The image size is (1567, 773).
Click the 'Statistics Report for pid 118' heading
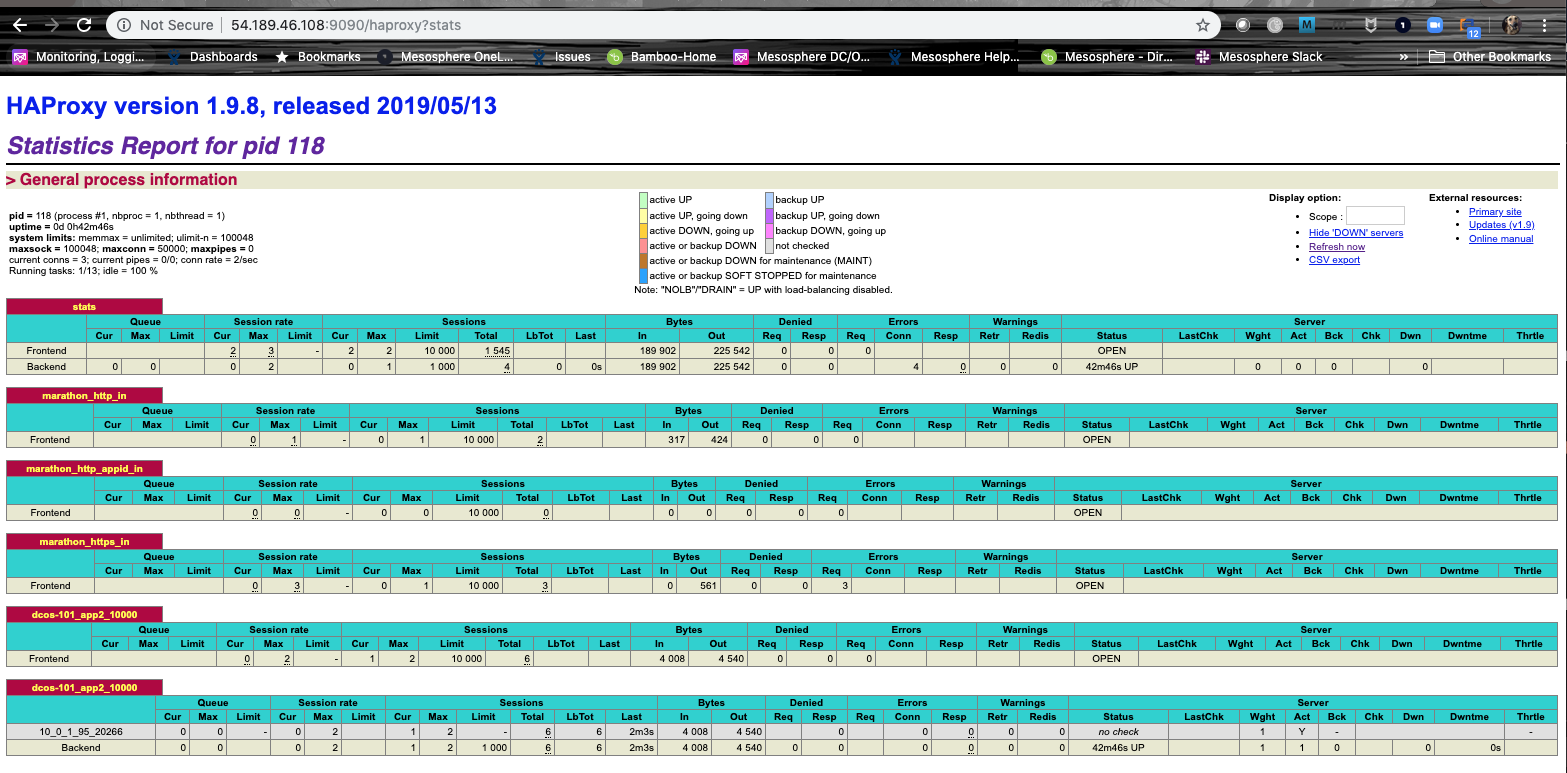click(166, 146)
